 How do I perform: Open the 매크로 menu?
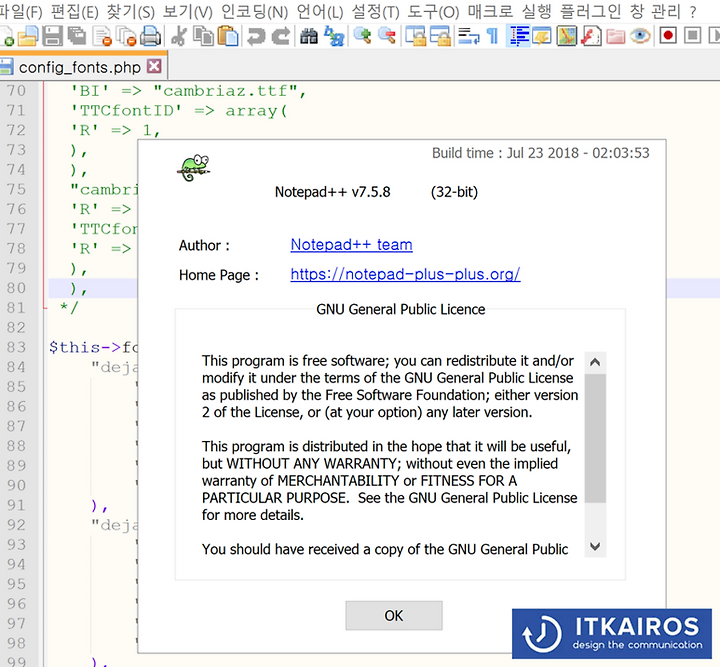point(490,11)
